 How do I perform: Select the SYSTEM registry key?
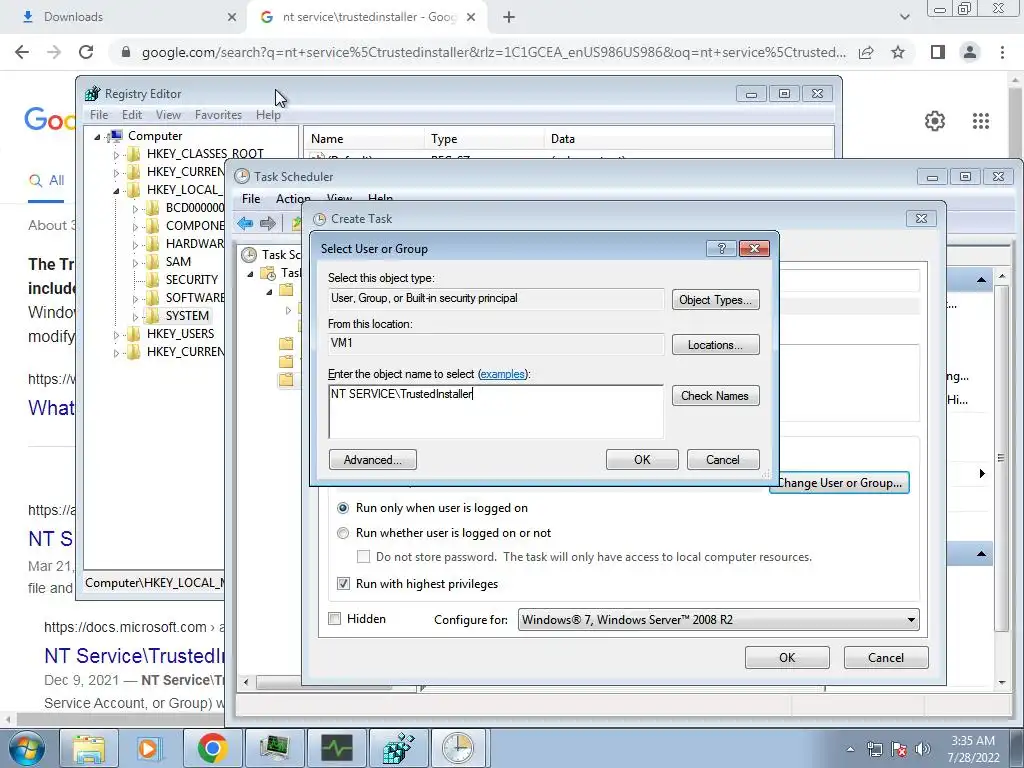(x=187, y=316)
